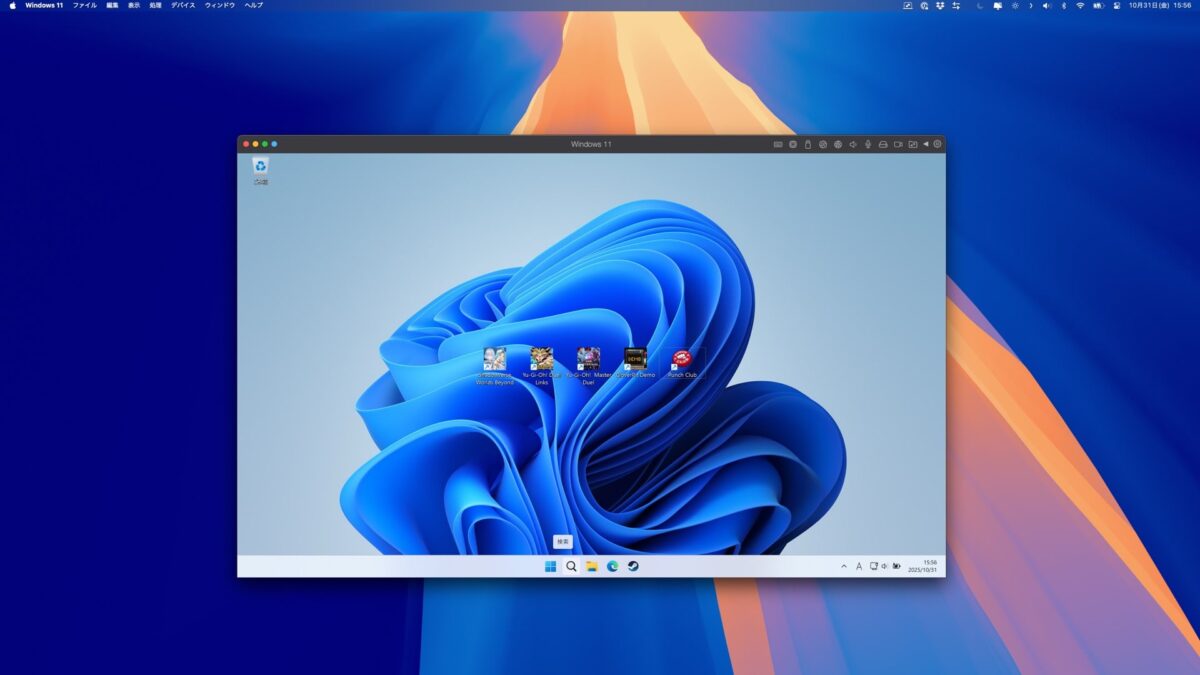Expand the hidden icons chevron in the taskbar tray
This screenshot has height=675, width=1200.
click(844, 566)
